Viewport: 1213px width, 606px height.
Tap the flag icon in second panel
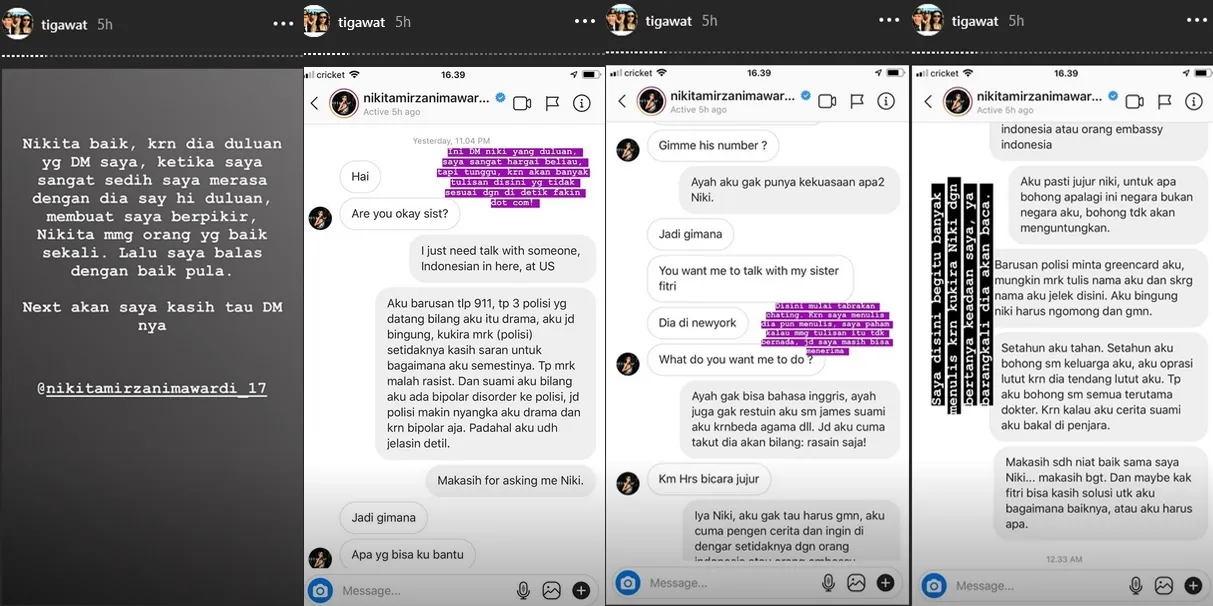(552, 103)
